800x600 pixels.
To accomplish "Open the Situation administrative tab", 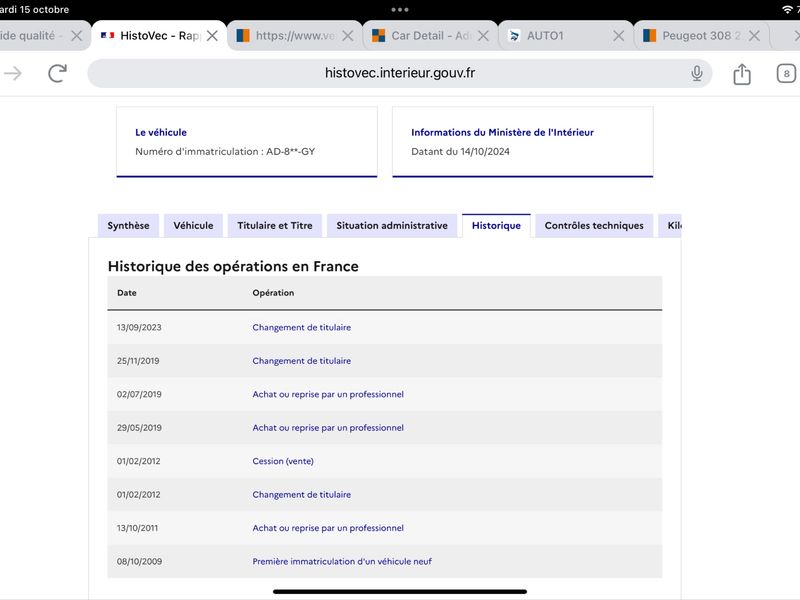I will coord(392,226).
